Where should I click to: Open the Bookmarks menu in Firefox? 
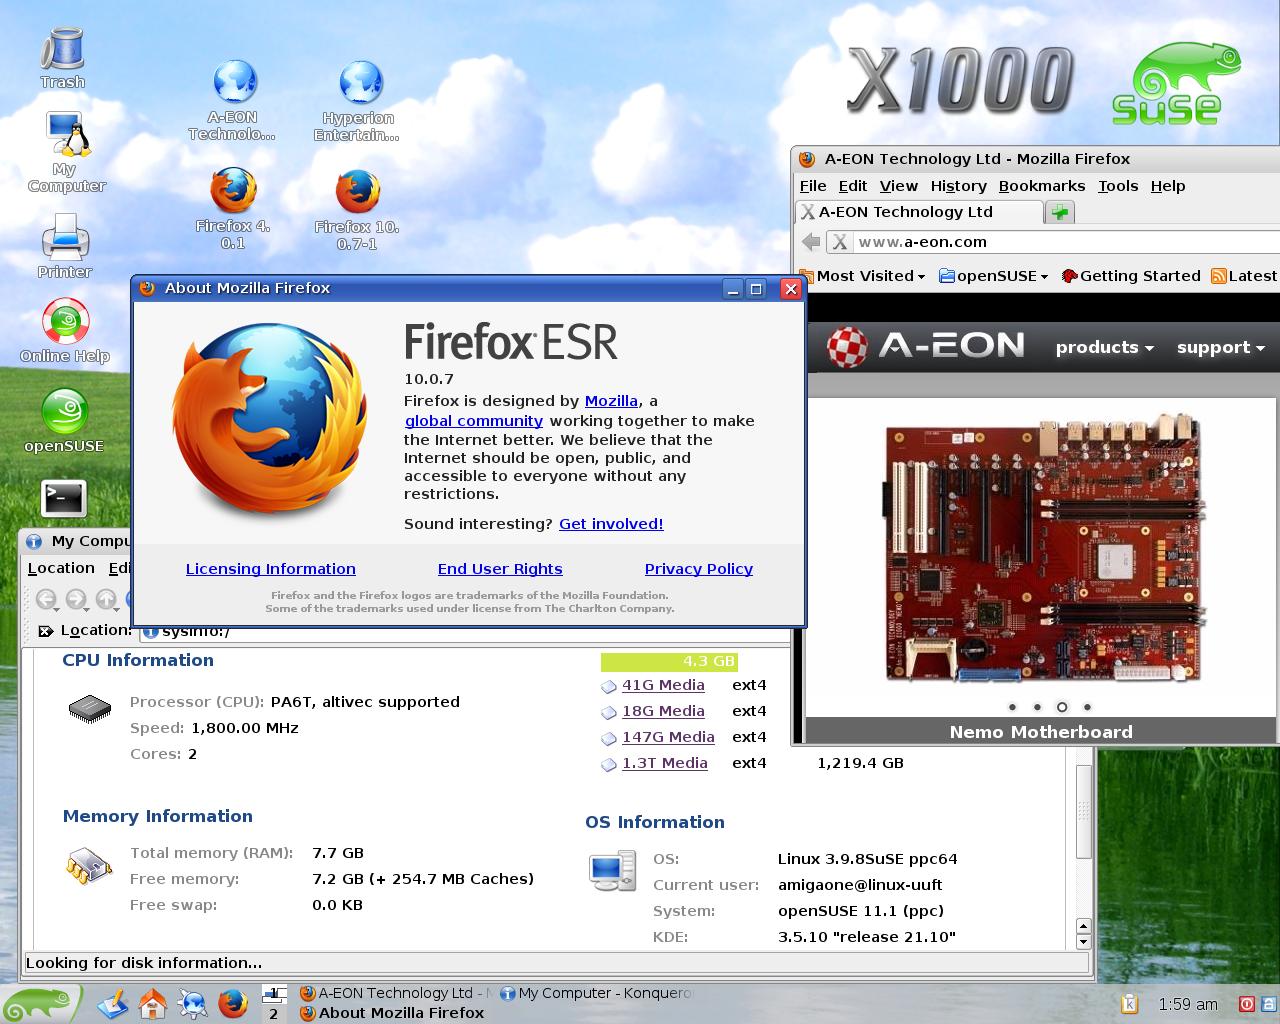pos(1041,186)
